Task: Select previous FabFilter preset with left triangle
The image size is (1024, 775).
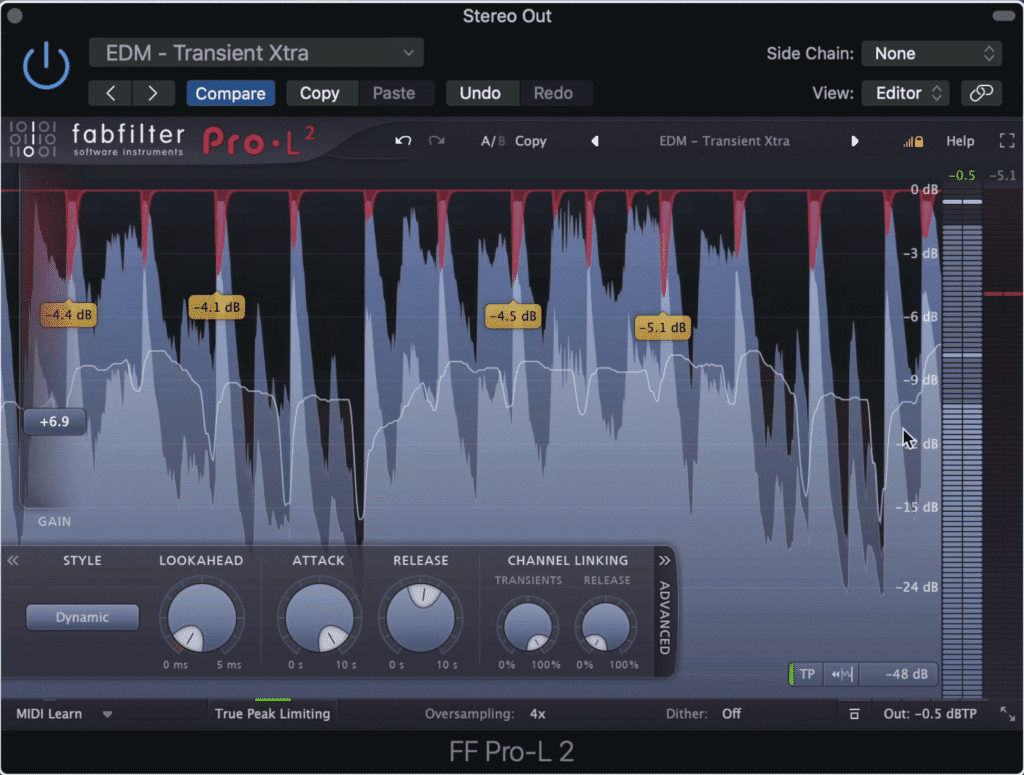Action: (x=595, y=141)
